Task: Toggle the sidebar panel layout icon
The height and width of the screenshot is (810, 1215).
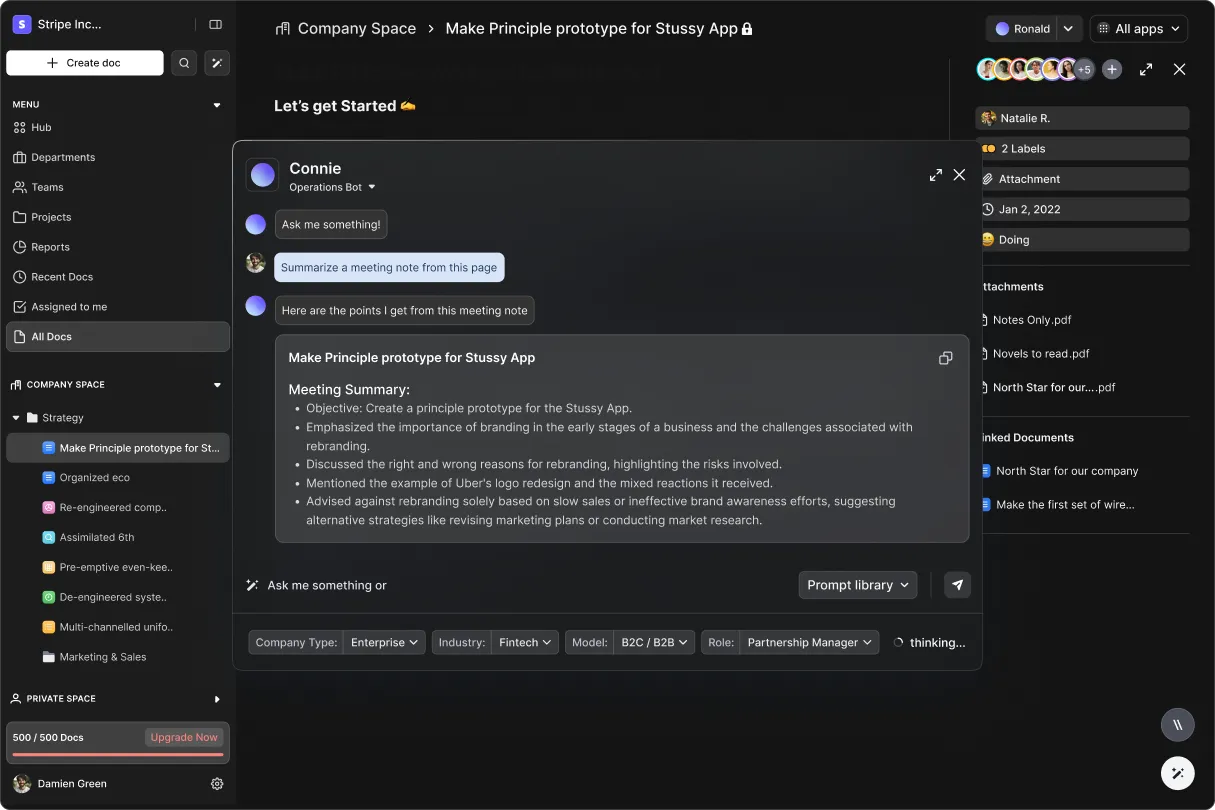Action: tap(215, 25)
